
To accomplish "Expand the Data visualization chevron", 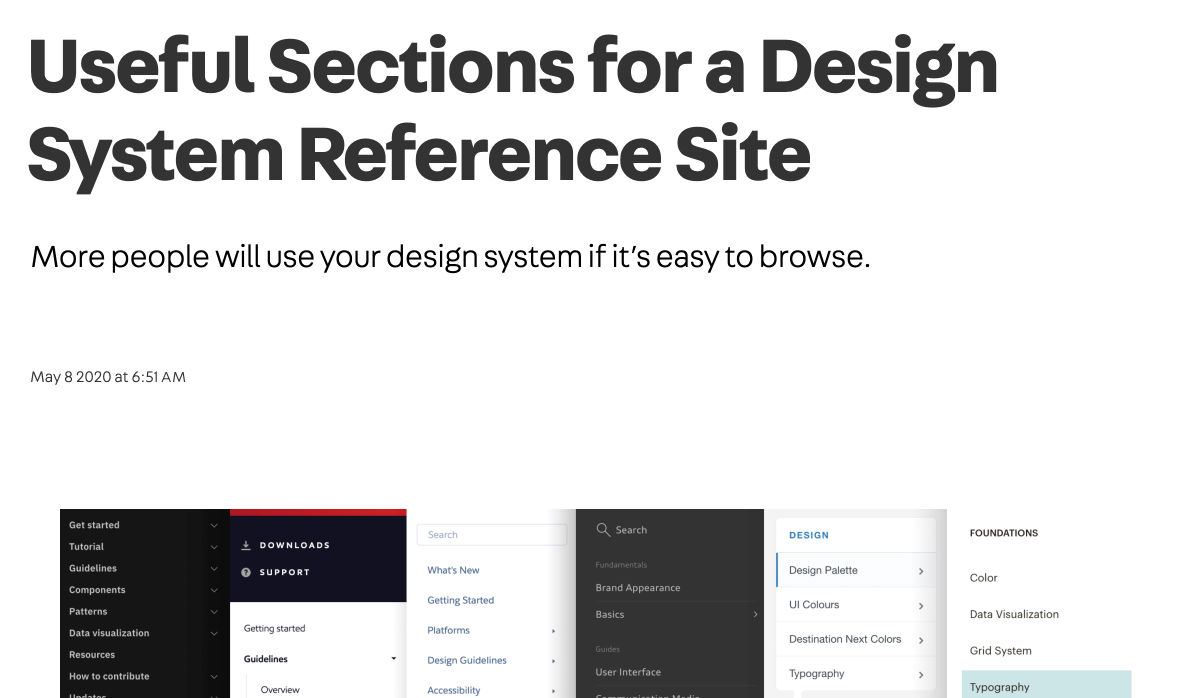I will click(x=214, y=633).
